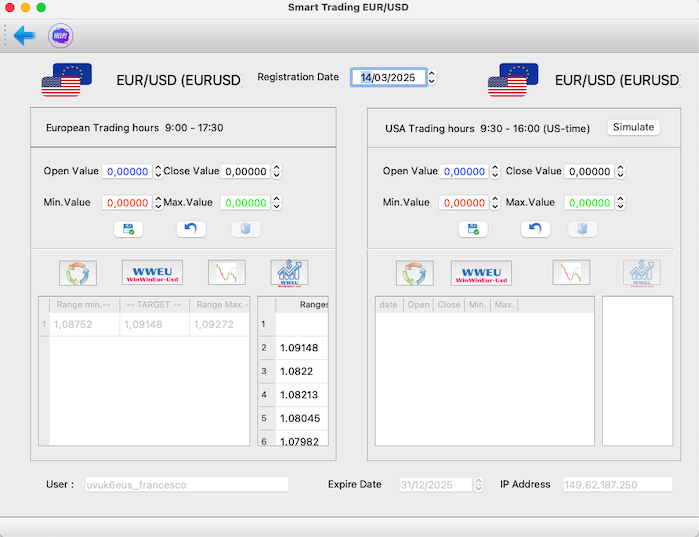Save the European trading values
This screenshot has width=699, height=537.
128,229
